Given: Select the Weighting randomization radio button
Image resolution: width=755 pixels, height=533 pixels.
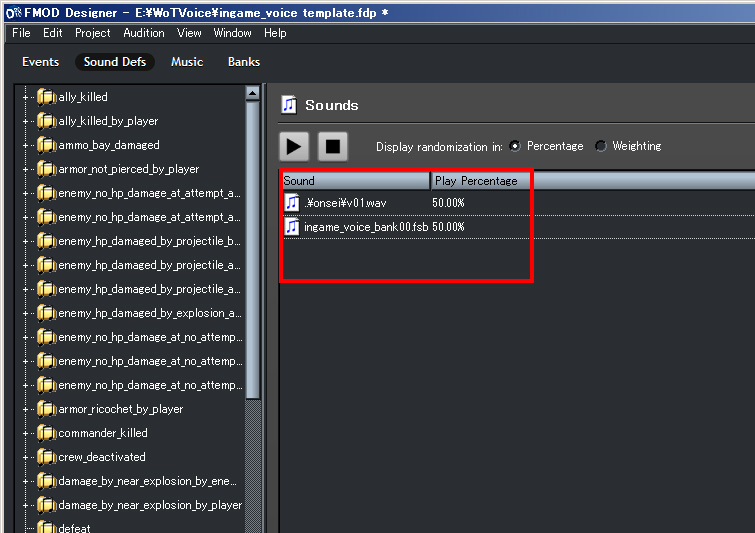Looking at the screenshot, I should [600, 146].
